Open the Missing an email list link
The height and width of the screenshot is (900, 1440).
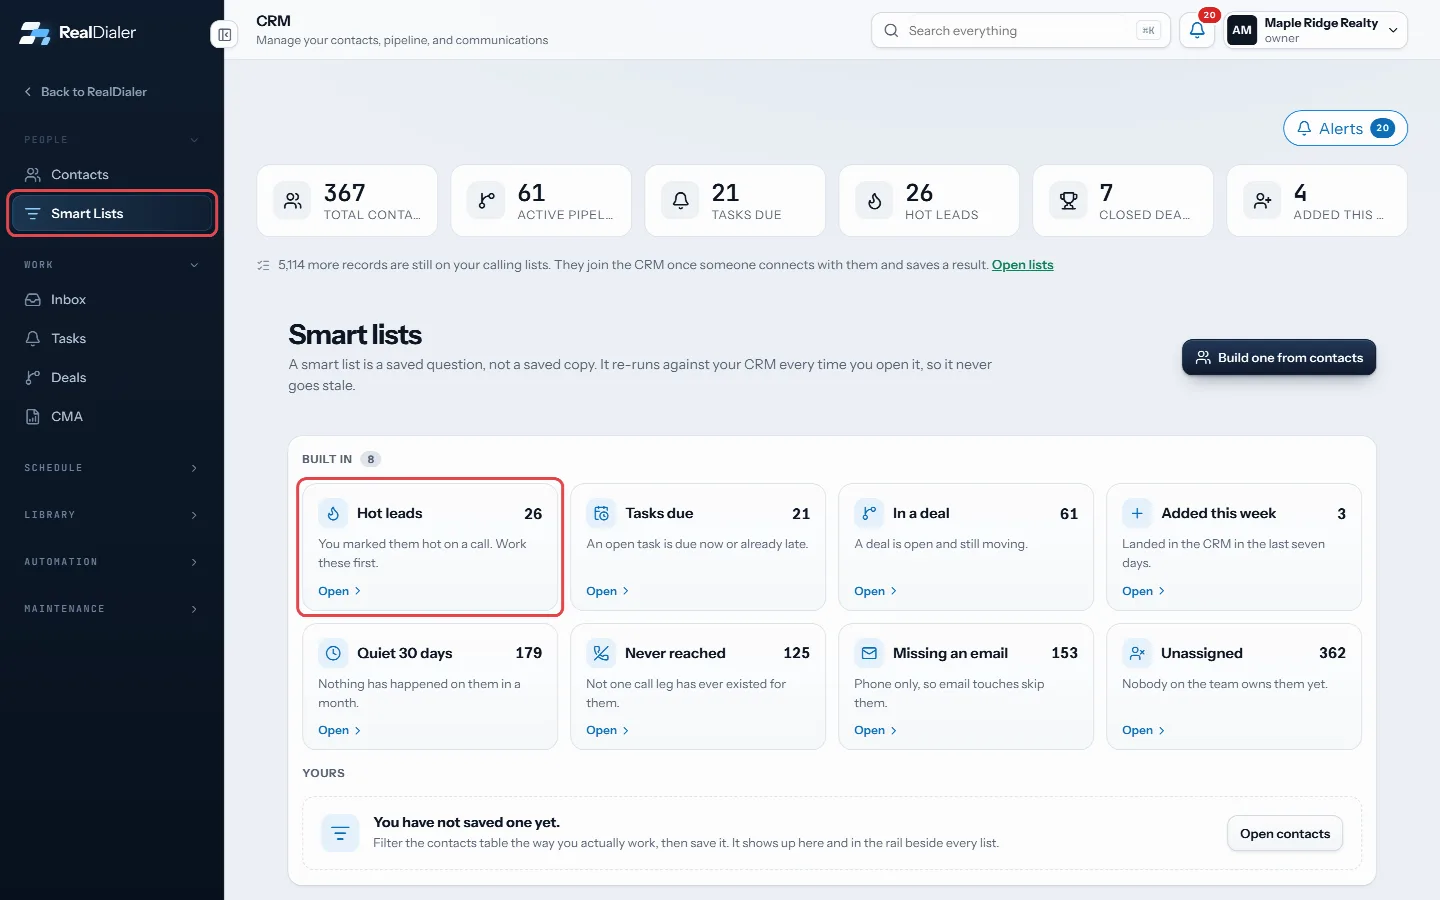point(875,731)
